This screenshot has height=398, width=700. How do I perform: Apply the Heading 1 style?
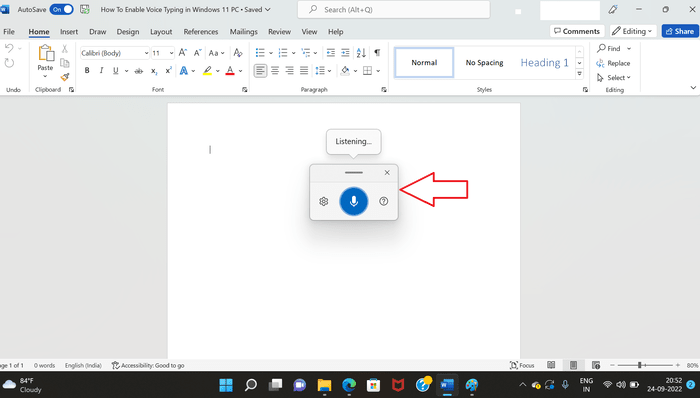coord(545,62)
